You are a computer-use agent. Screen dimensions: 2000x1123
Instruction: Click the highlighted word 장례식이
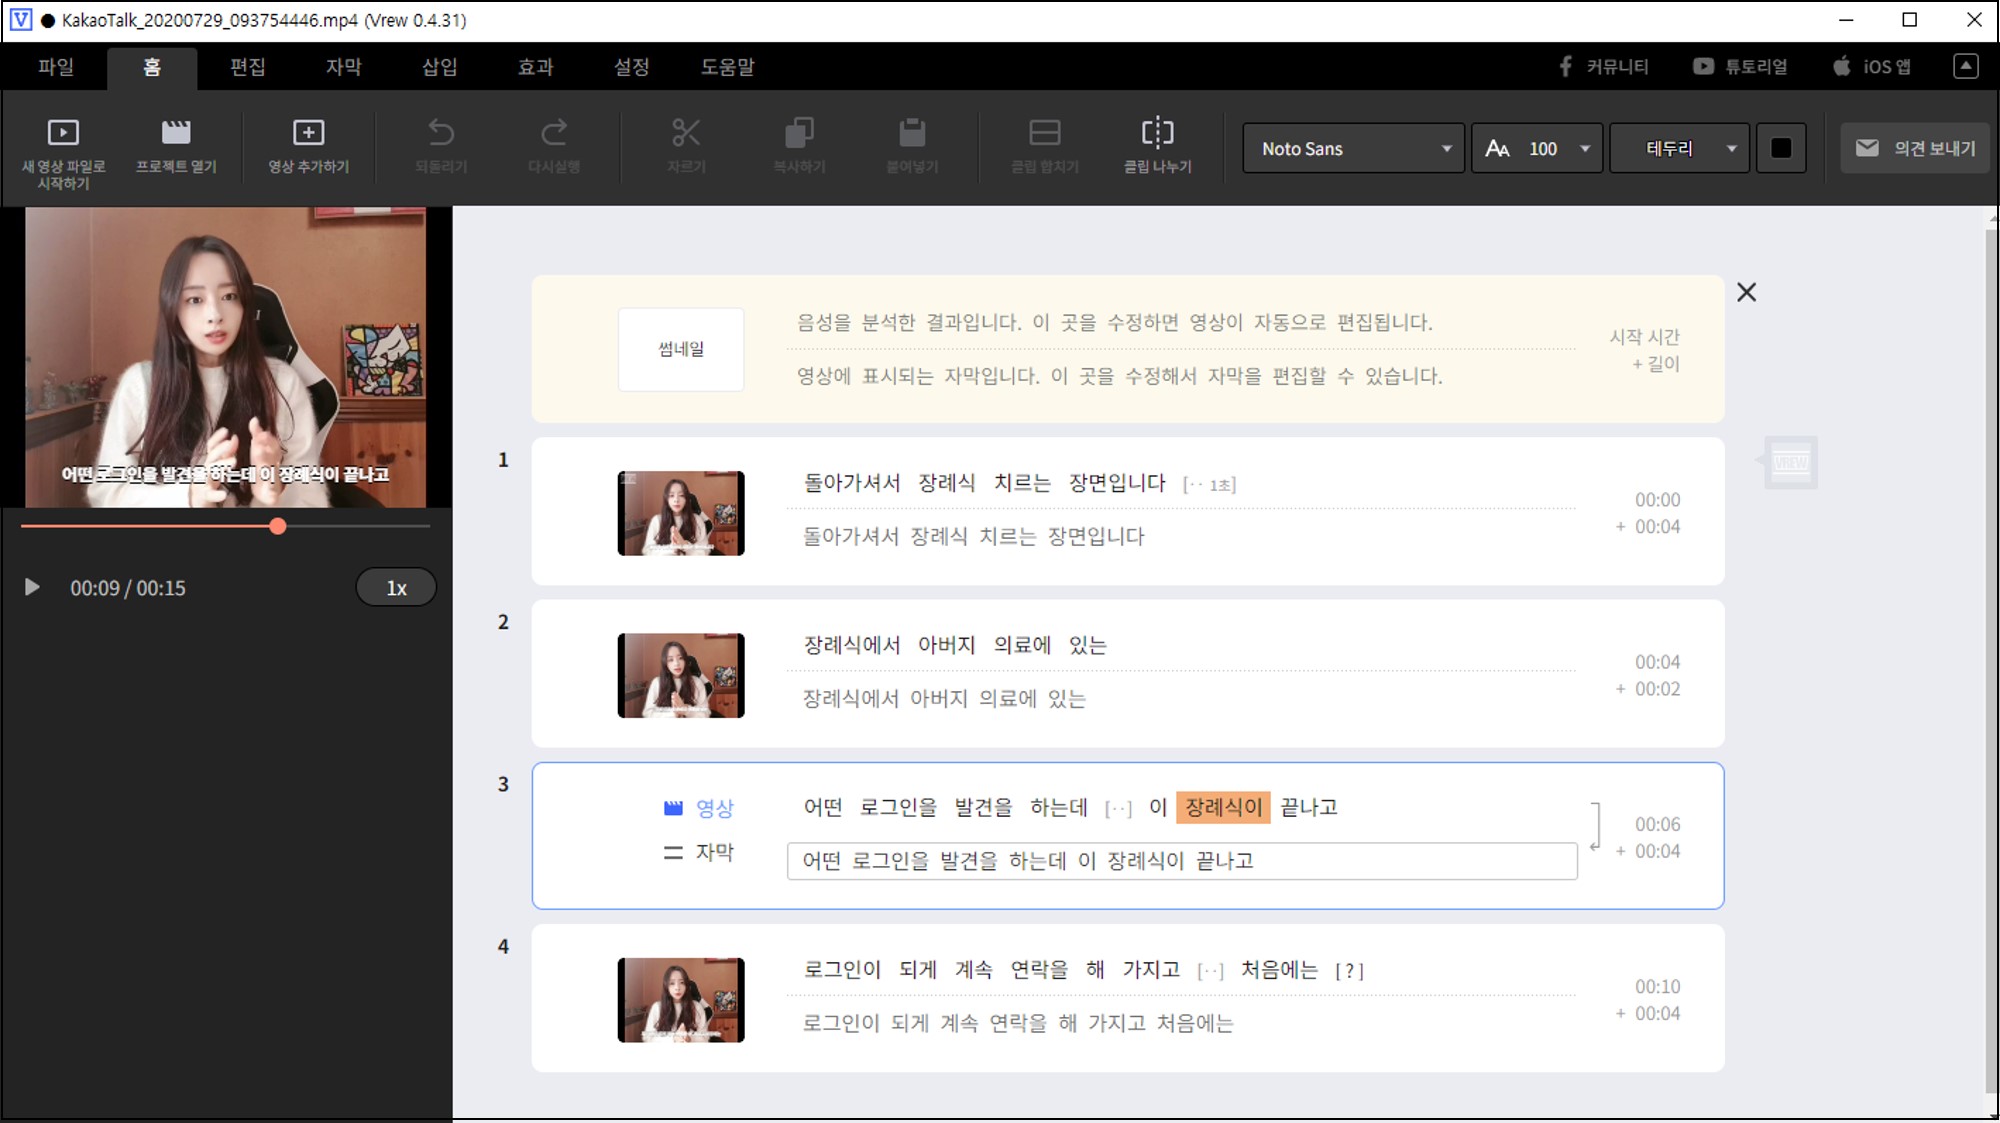pos(1223,807)
